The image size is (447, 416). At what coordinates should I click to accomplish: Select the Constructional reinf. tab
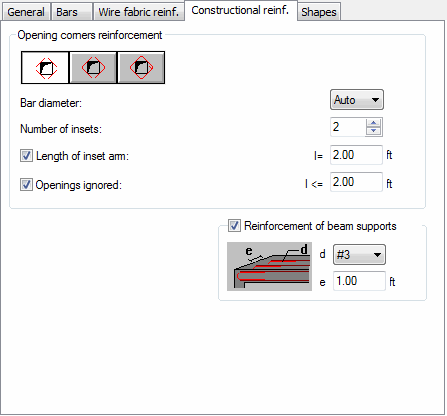pyautogui.click(x=240, y=10)
